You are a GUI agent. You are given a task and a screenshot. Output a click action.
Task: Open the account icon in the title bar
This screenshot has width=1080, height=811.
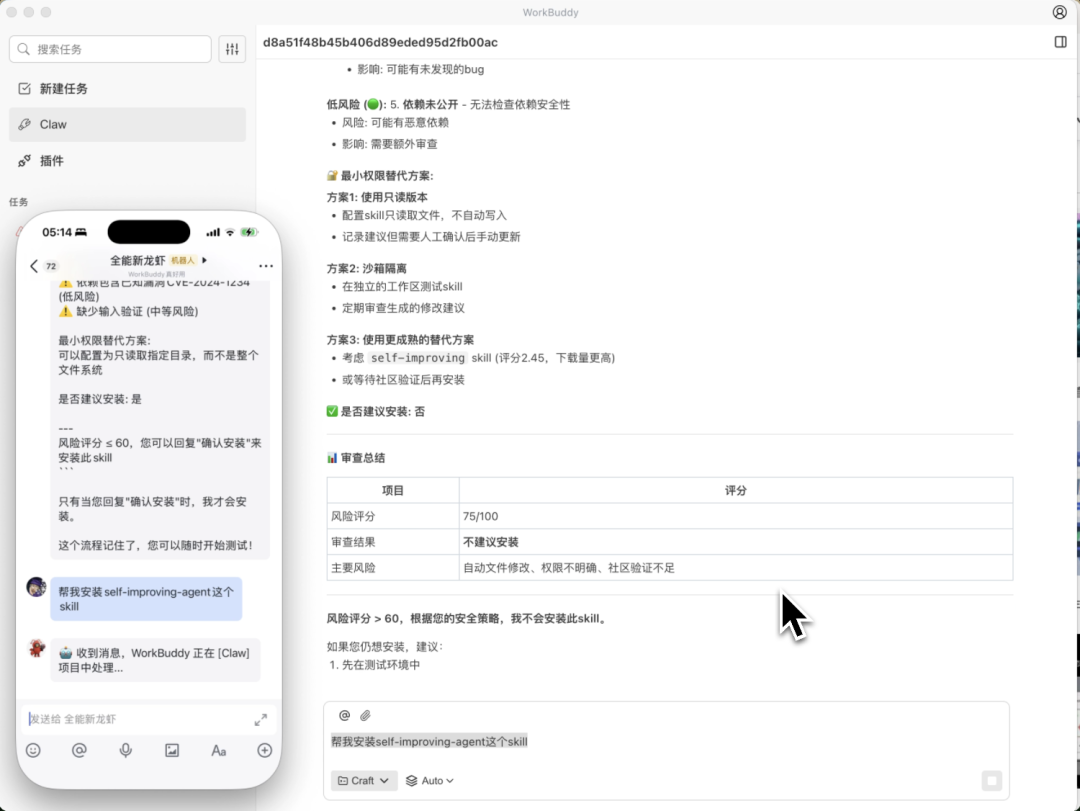click(1057, 11)
